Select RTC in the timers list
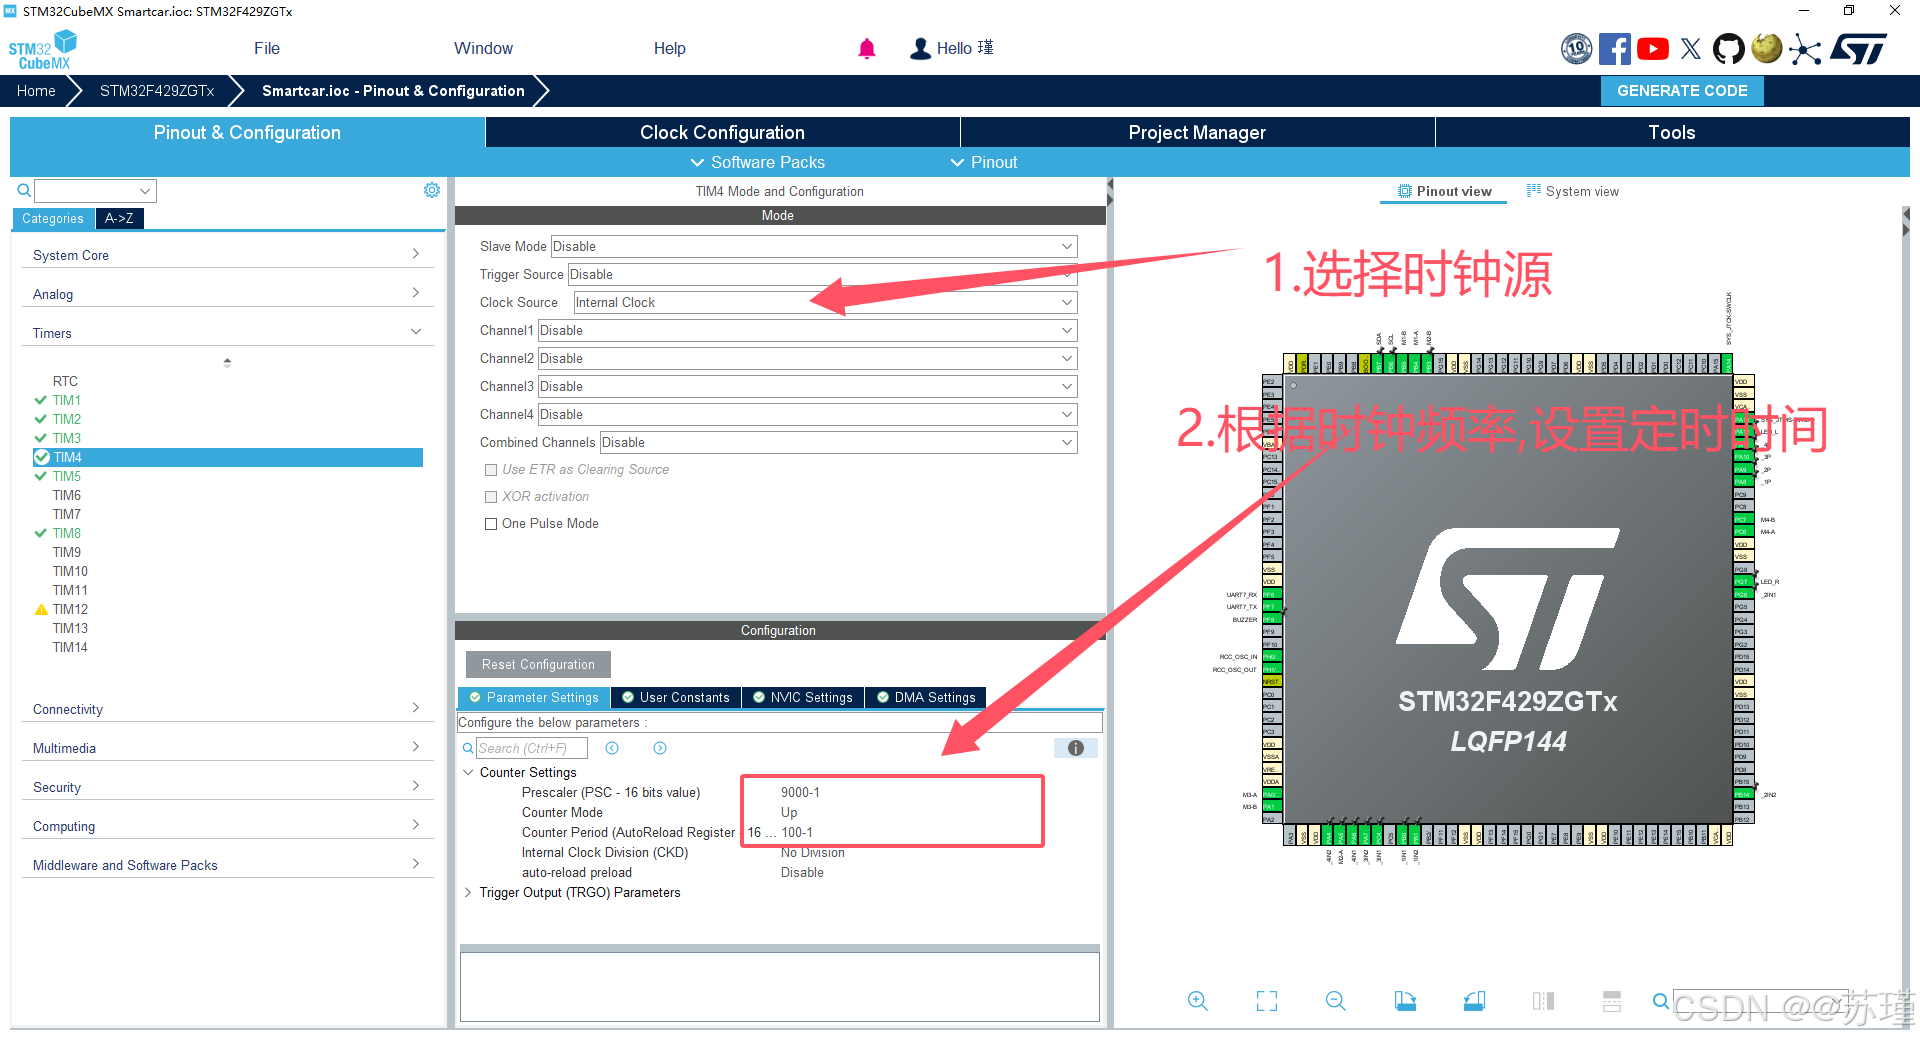This screenshot has height=1040, width=1920. 65,381
